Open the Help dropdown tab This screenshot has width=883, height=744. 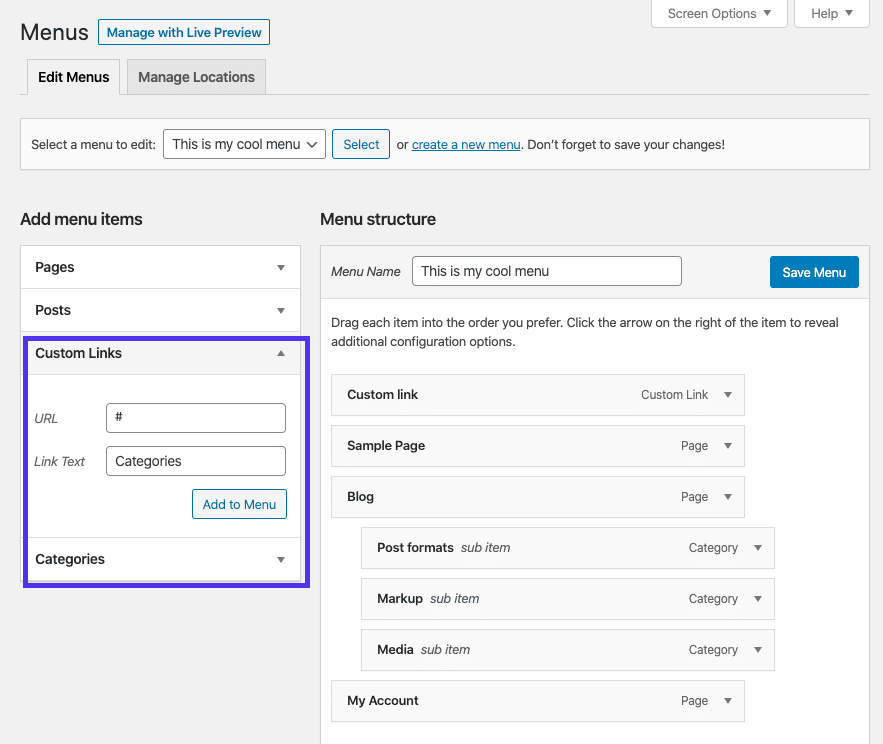pyautogui.click(x=832, y=14)
